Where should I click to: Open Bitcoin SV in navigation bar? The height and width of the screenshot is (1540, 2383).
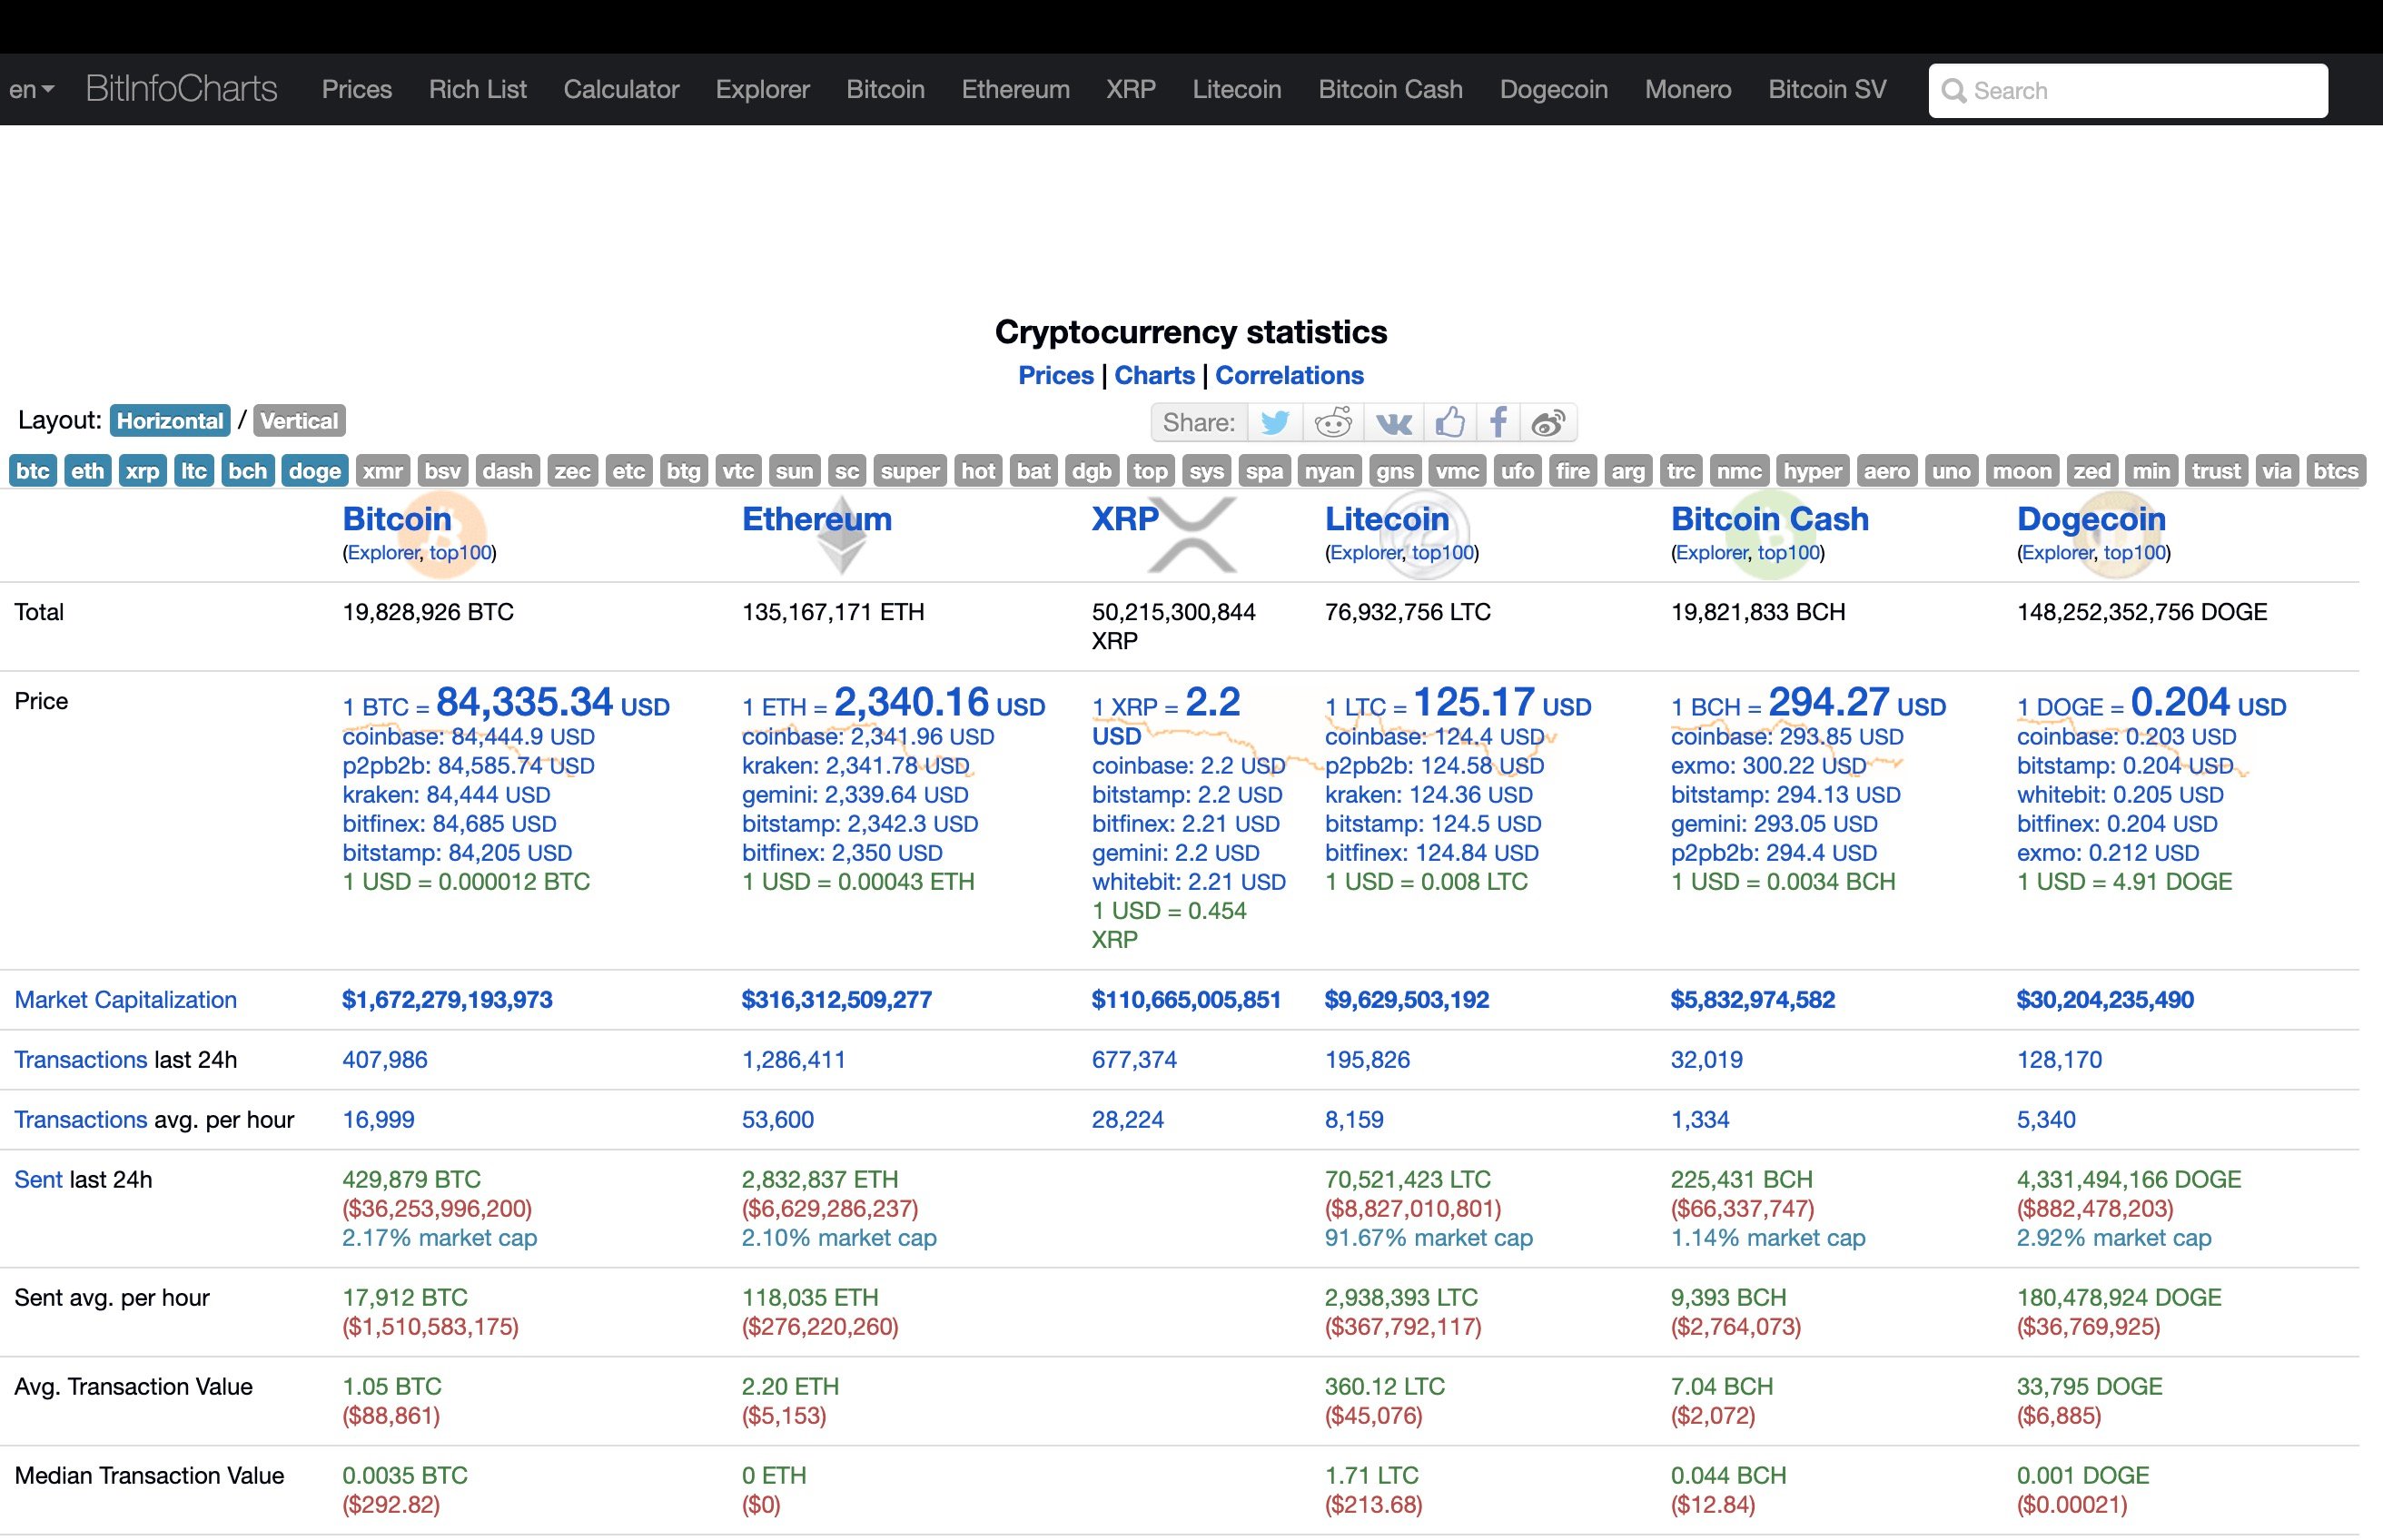coord(1827,90)
